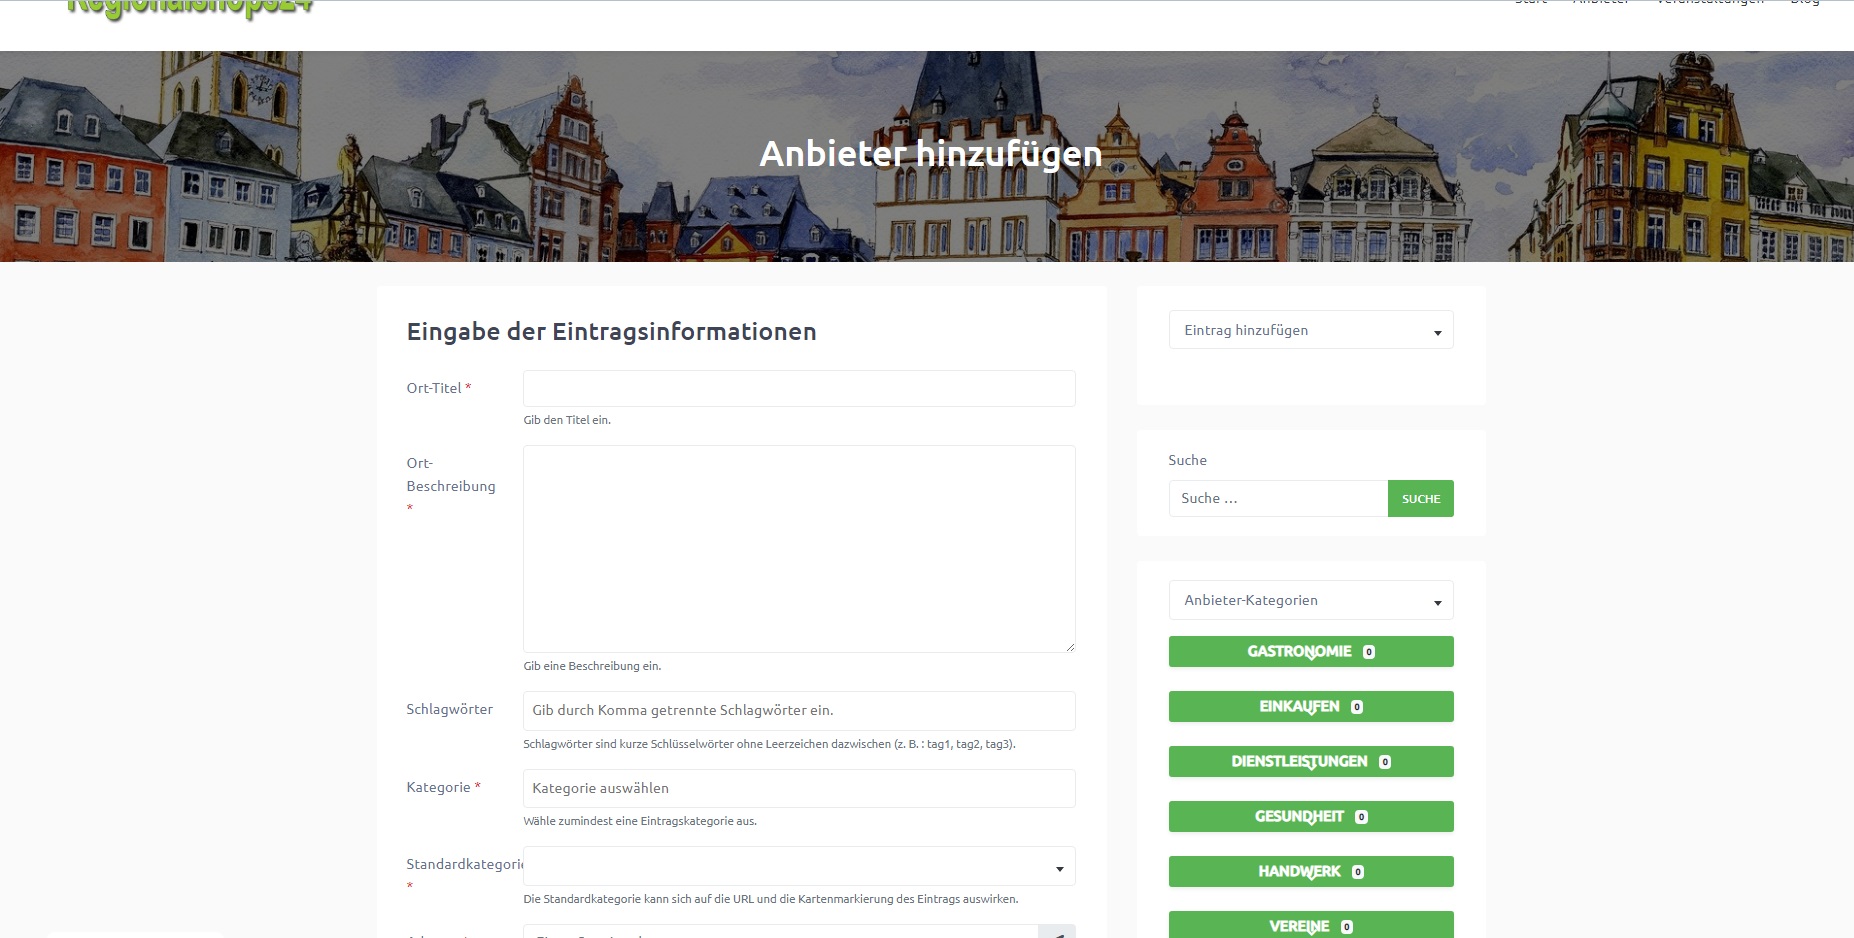The height and width of the screenshot is (938, 1854).
Task: Open the Dienstleistungen category
Action: [x=1298, y=762]
